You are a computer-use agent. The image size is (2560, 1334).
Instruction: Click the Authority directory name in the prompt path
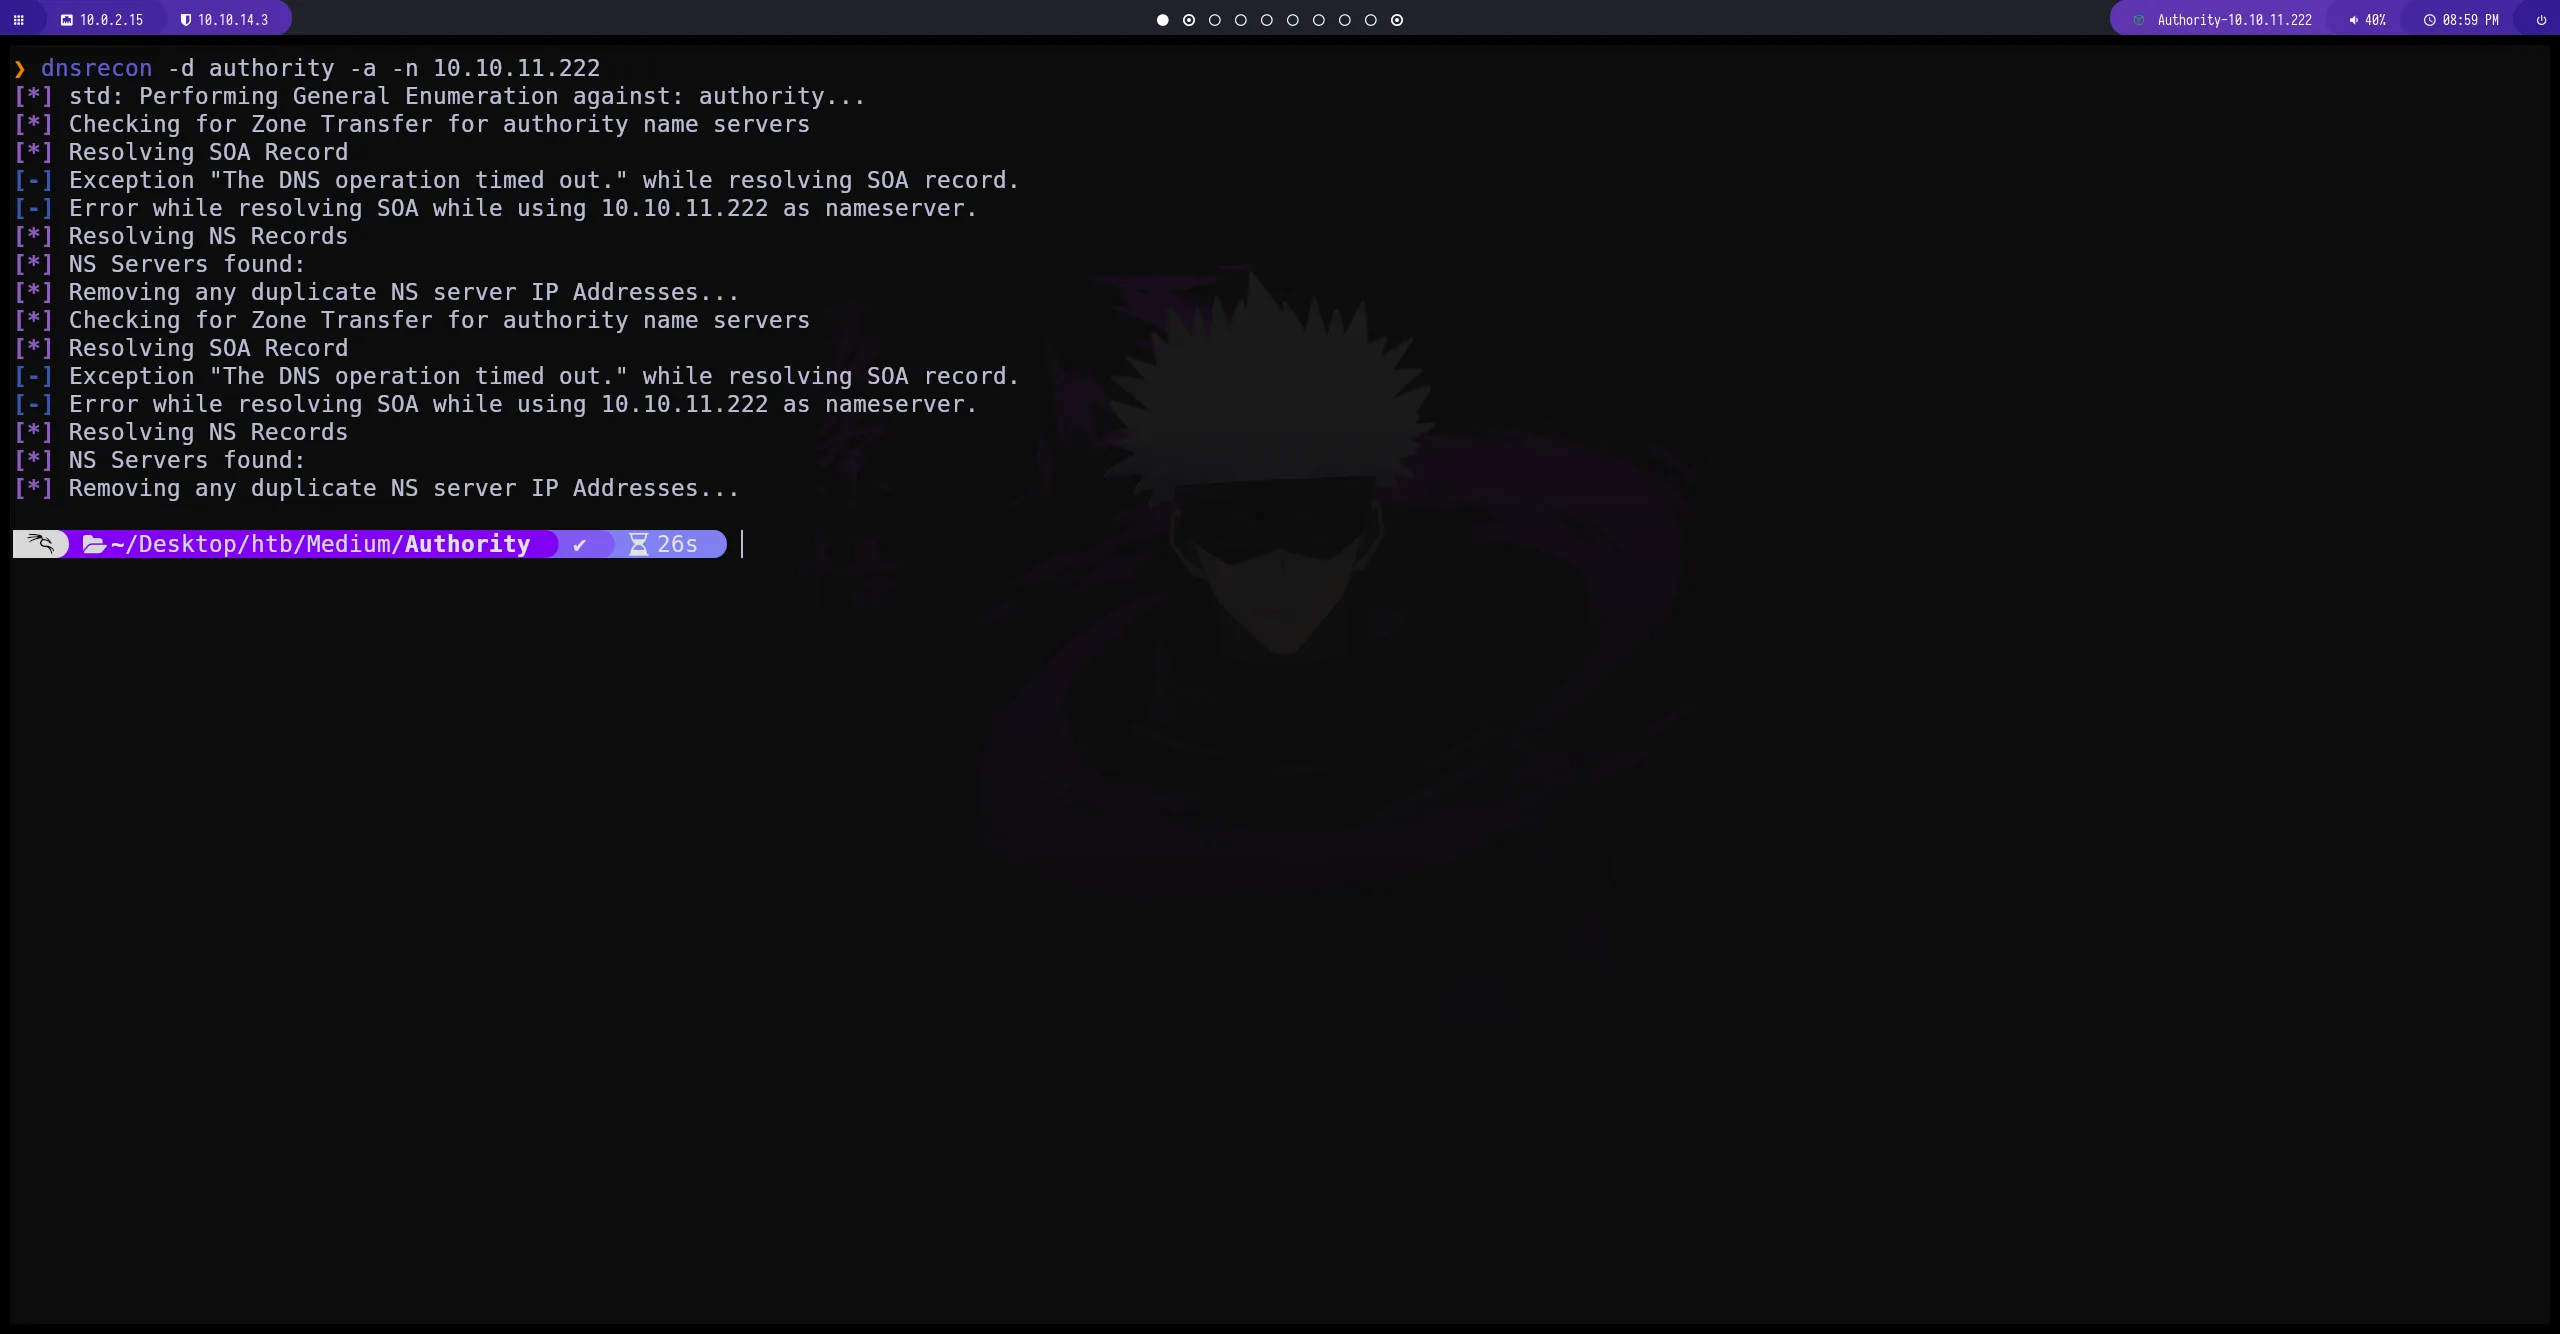pyautogui.click(x=466, y=543)
